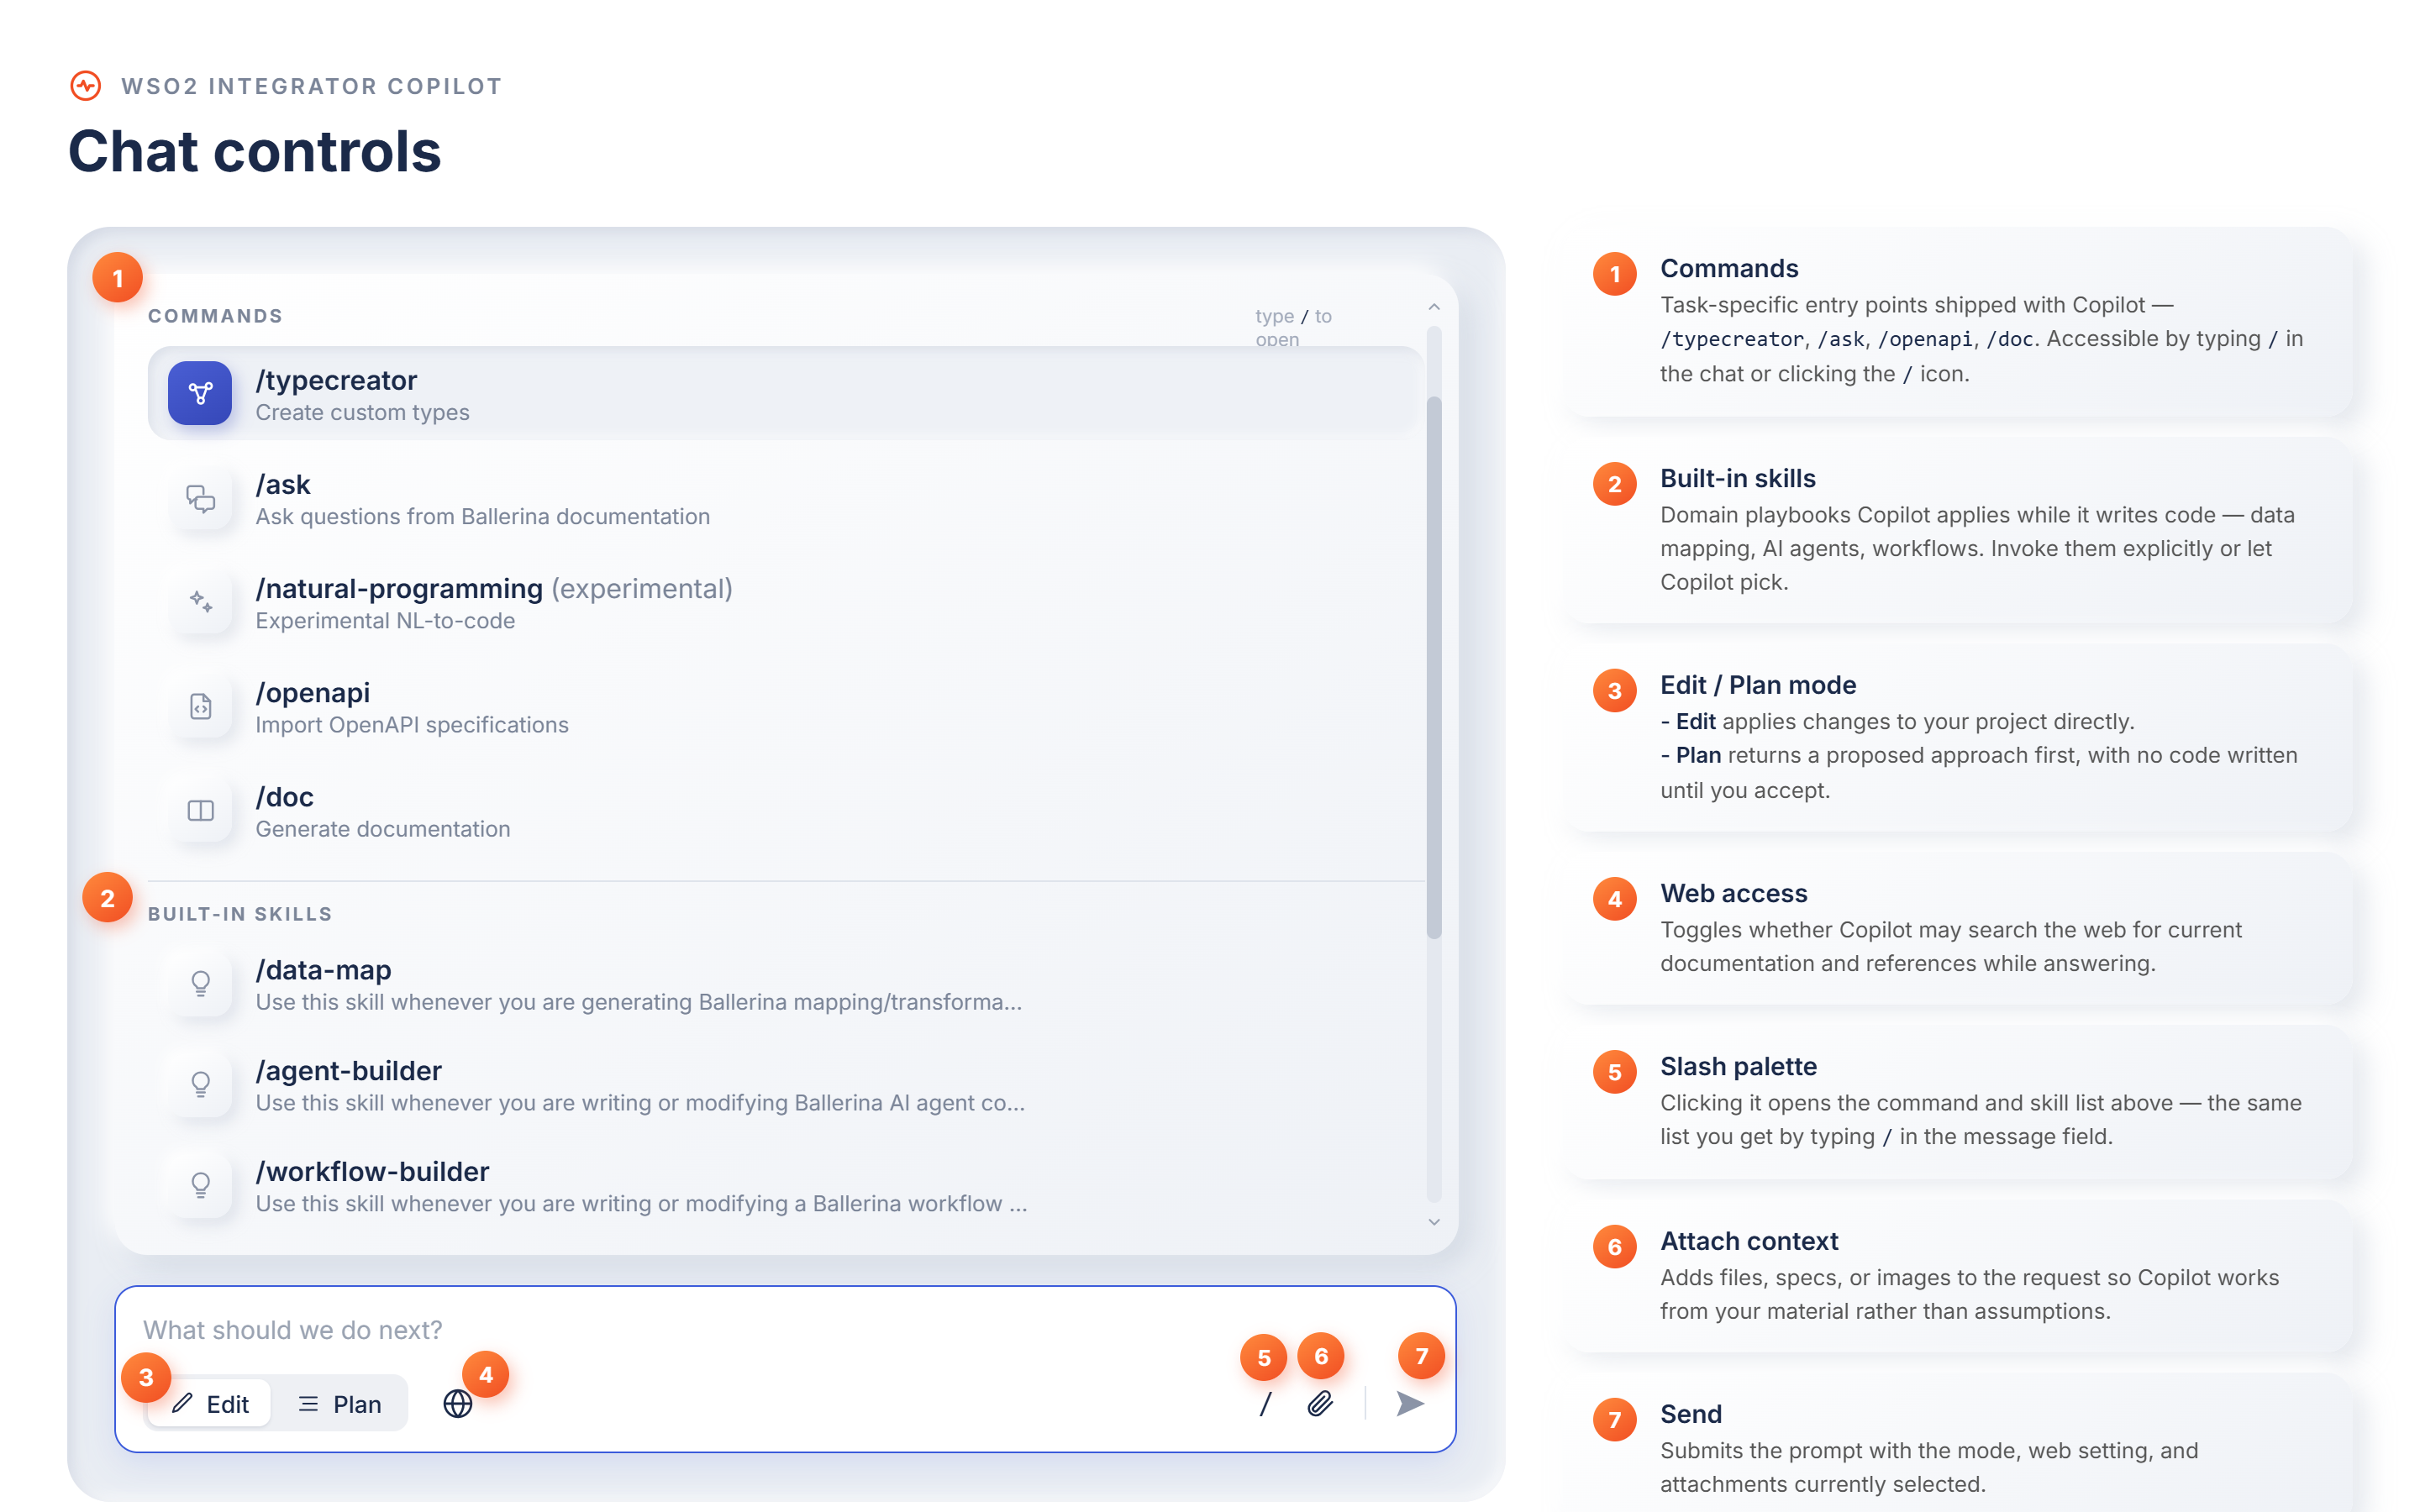The image size is (2420, 1512).
Task: Select the /typecreator command
Action: [x=786, y=393]
